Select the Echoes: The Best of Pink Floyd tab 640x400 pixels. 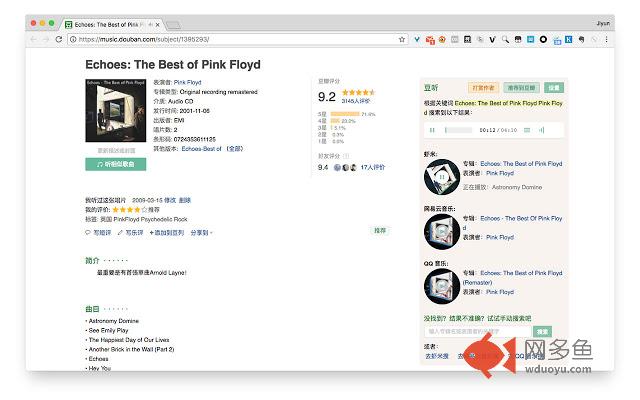(x=108, y=23)
